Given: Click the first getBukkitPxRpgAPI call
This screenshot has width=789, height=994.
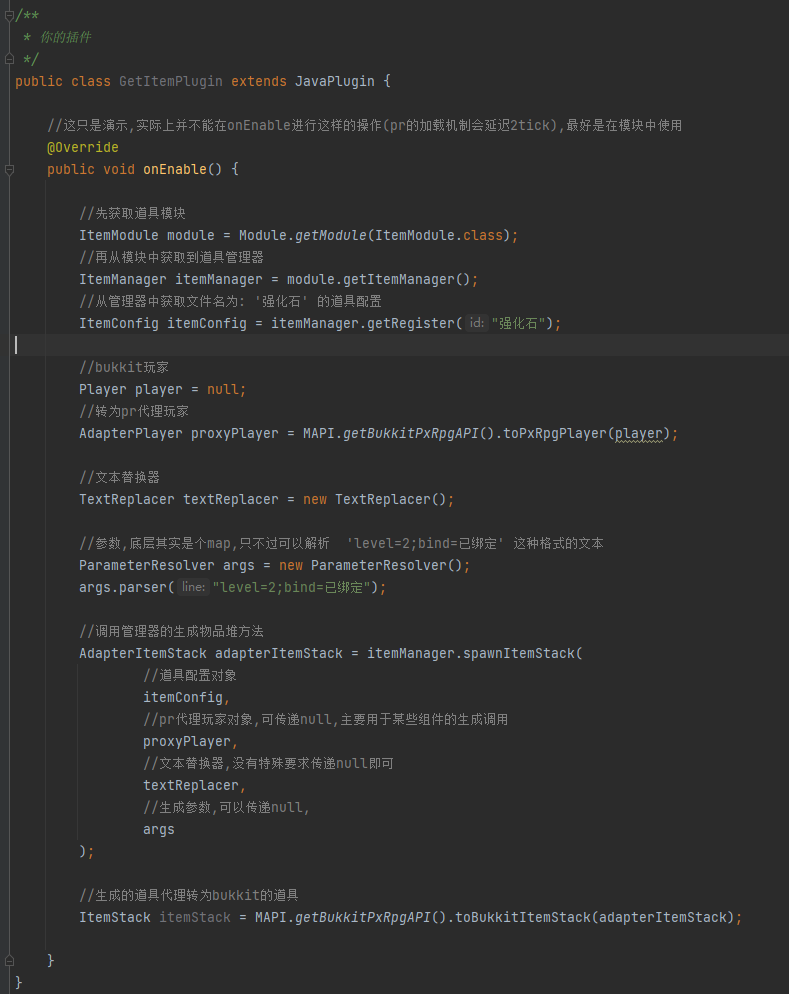Looking at the screenshot, I should [x=411, y=434].
